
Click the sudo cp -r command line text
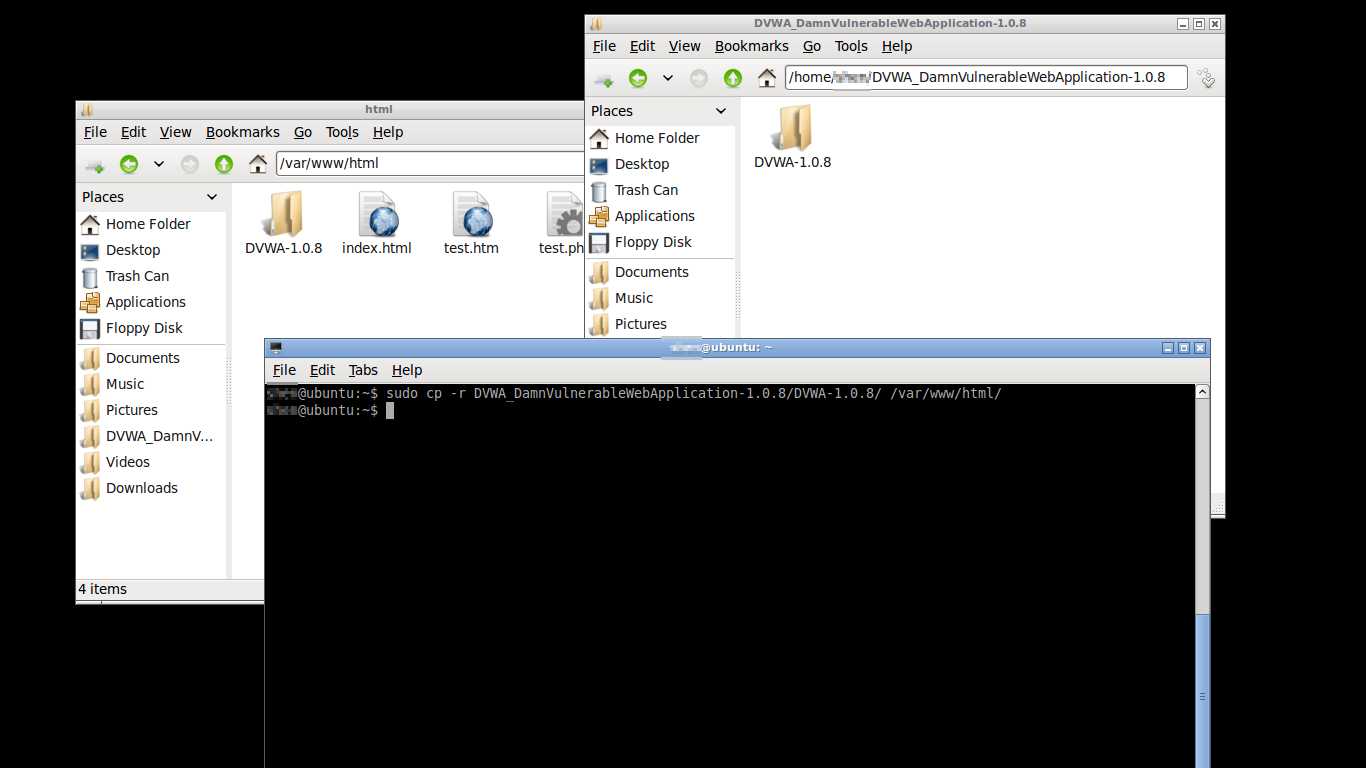[693, 393]
